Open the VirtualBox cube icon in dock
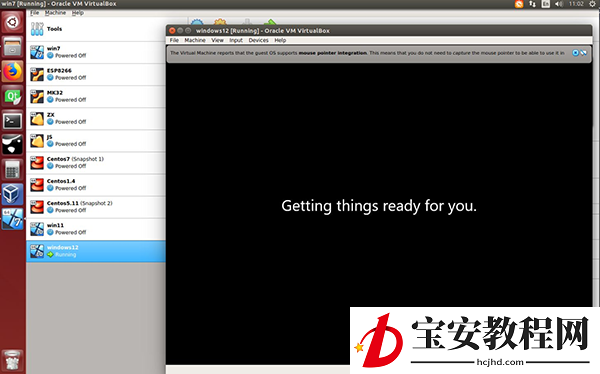Screen dimensions: 600x374 (12, 194)
